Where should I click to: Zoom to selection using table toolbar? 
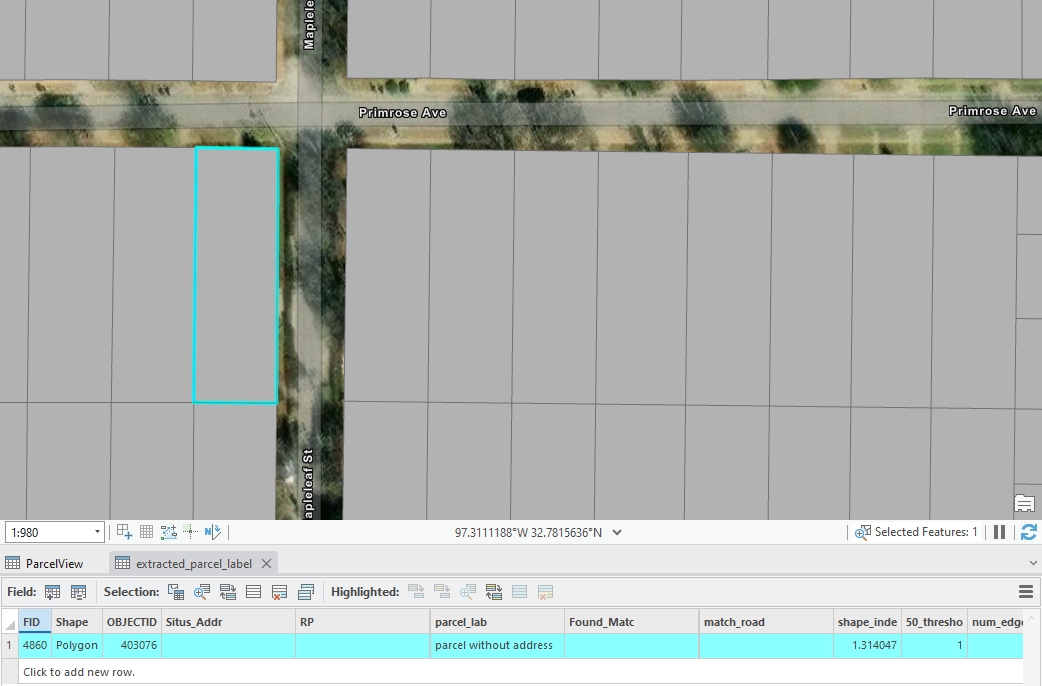click(x=202, y=592)
